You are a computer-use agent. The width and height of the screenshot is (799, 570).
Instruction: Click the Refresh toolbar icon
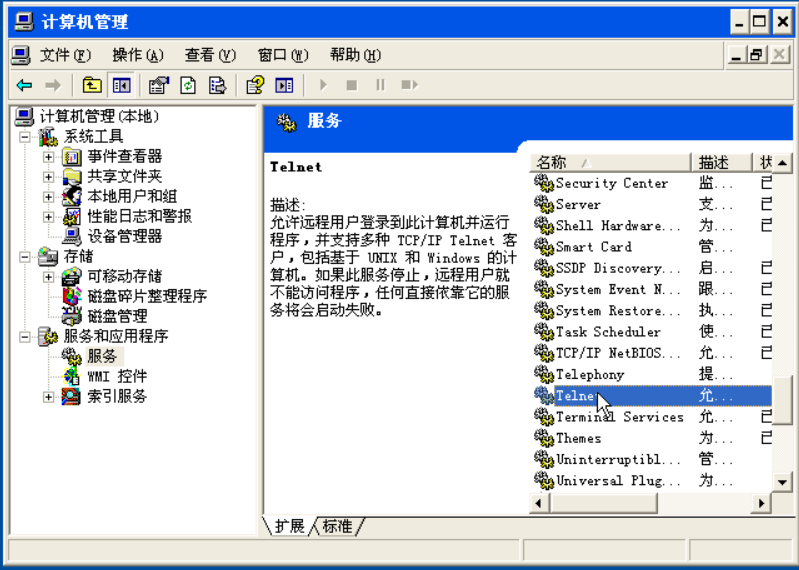tap(188, 85)
